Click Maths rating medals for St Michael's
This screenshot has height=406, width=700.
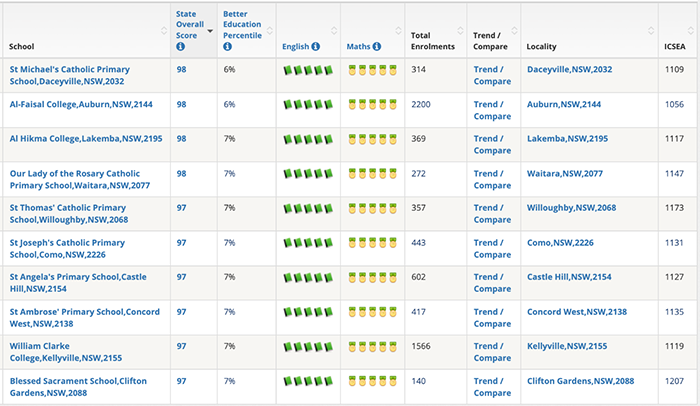click(x=372, y=70)
